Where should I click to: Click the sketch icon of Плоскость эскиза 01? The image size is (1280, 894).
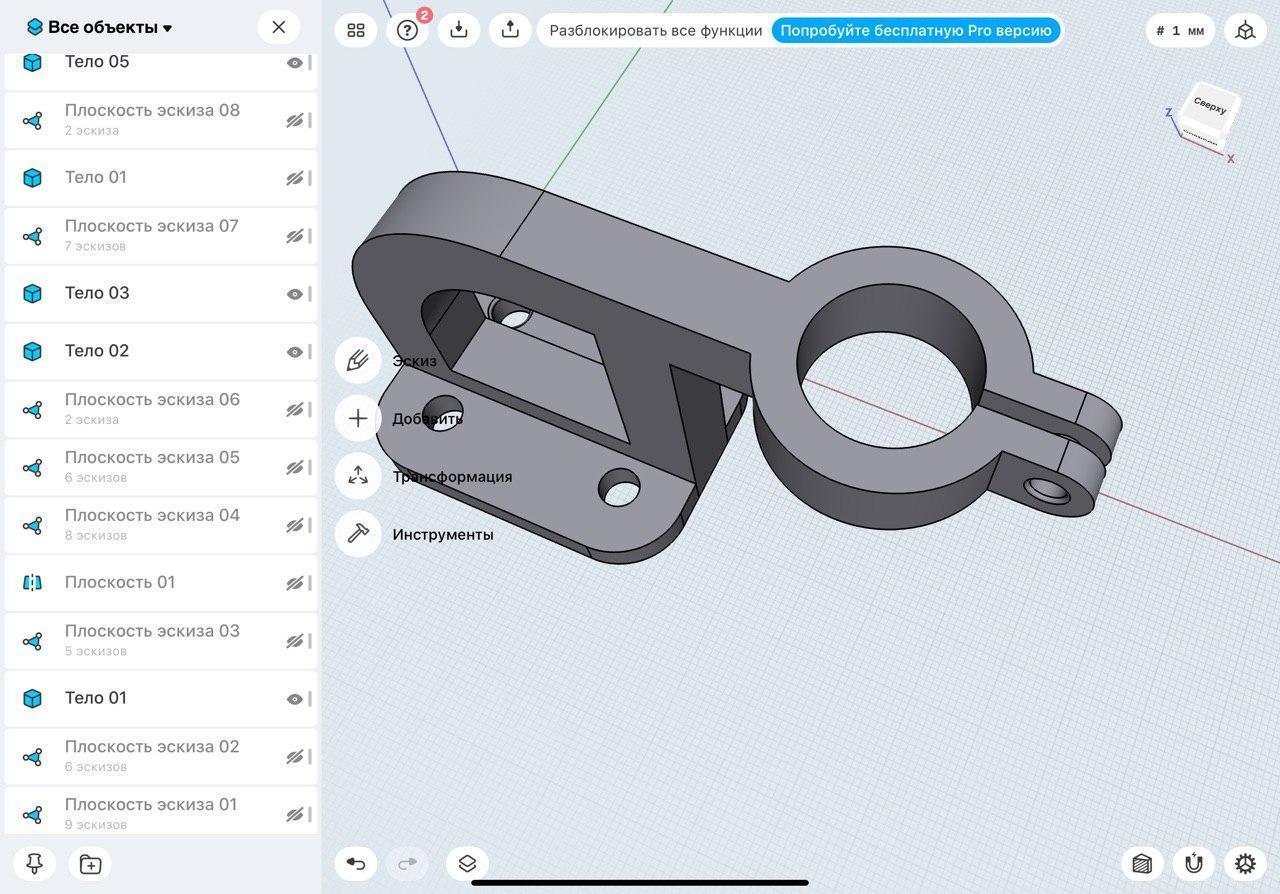(33, 814)
